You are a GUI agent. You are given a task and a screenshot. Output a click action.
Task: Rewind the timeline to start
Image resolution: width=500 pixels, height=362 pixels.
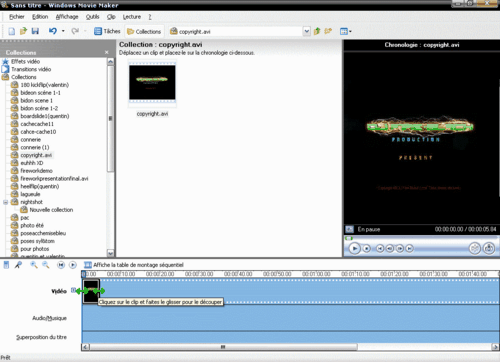coord(61,265)
